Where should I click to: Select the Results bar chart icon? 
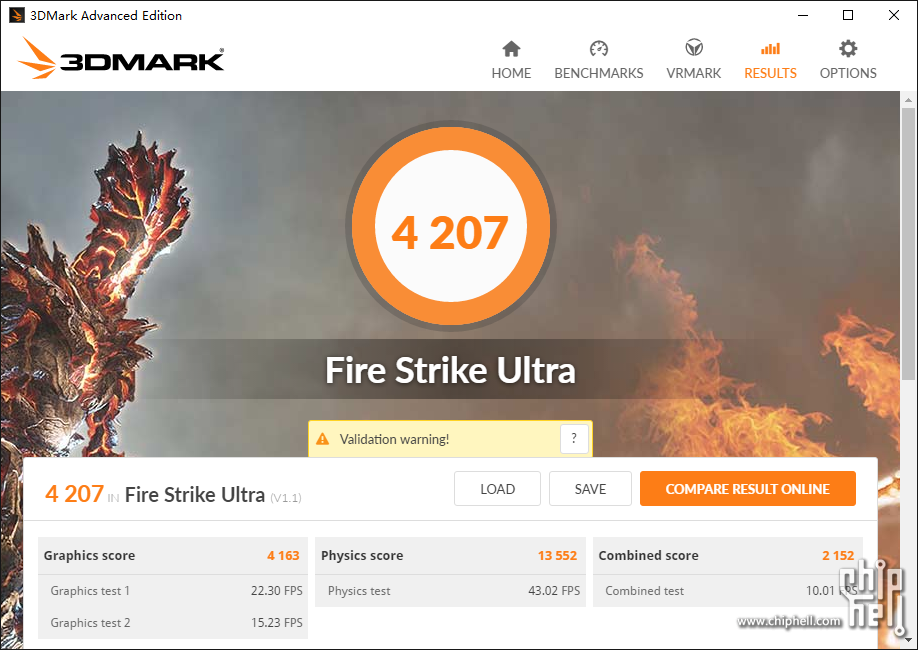[x=770, y=49]
